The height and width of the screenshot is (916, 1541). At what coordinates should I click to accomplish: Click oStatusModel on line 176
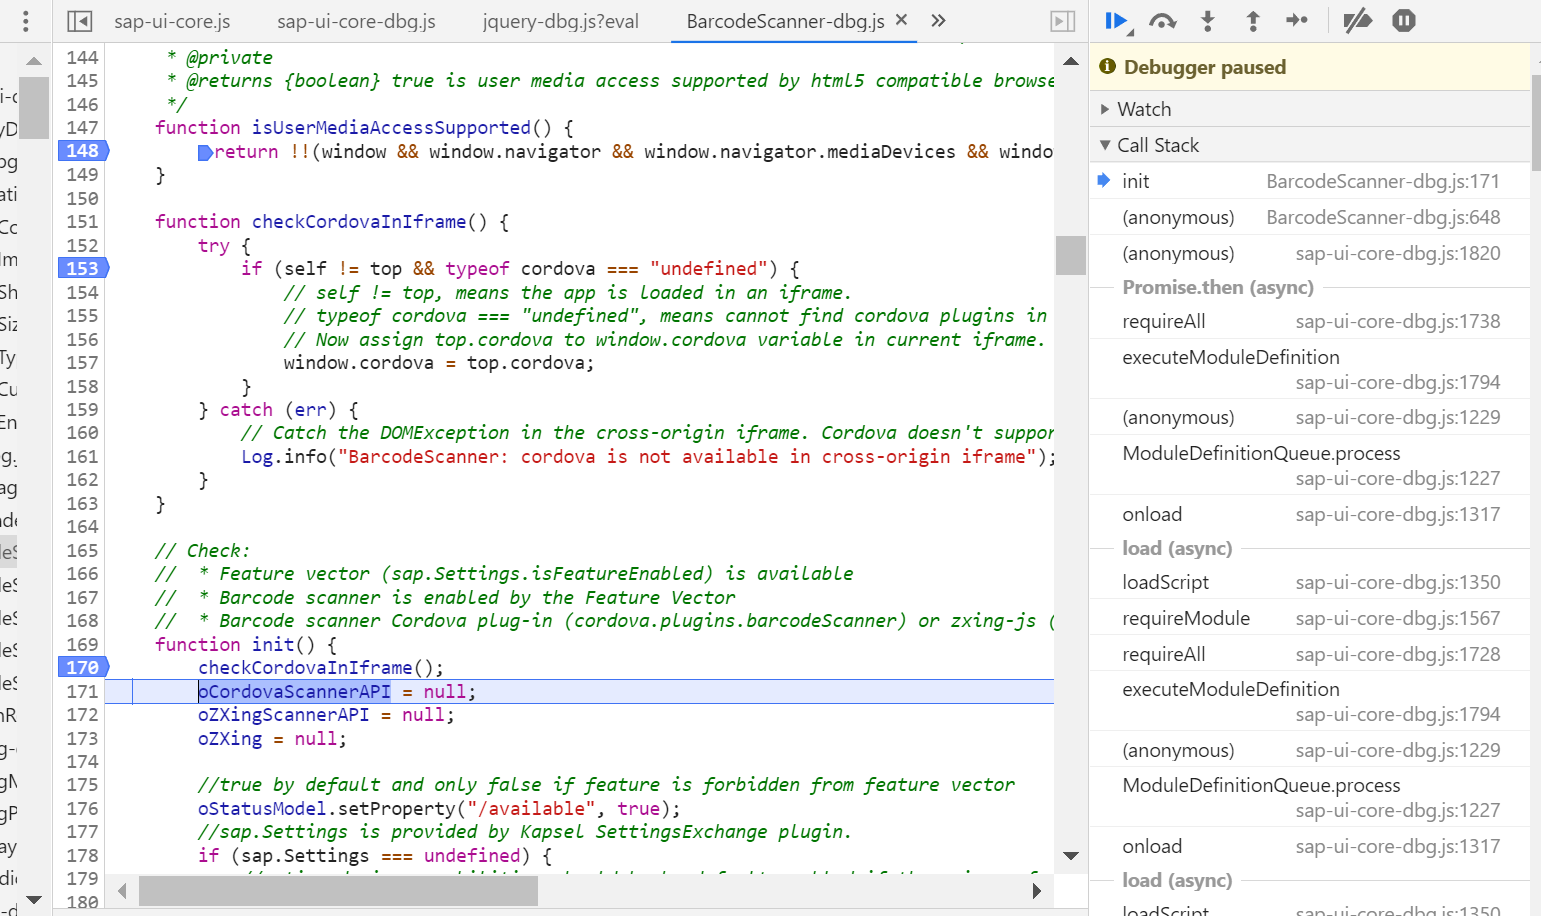point(262,808)
